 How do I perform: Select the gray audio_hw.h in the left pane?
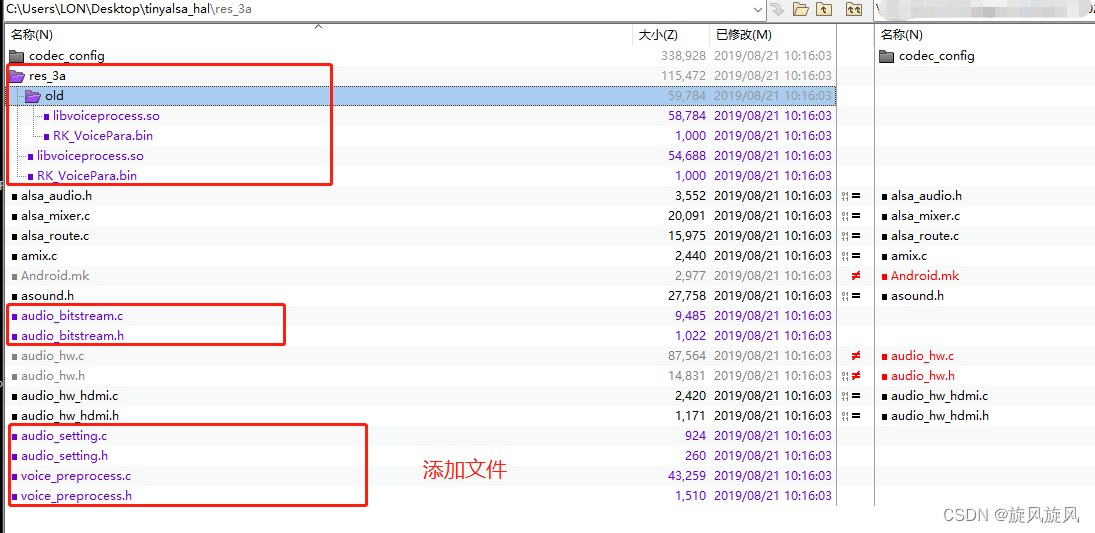(53, 376)
